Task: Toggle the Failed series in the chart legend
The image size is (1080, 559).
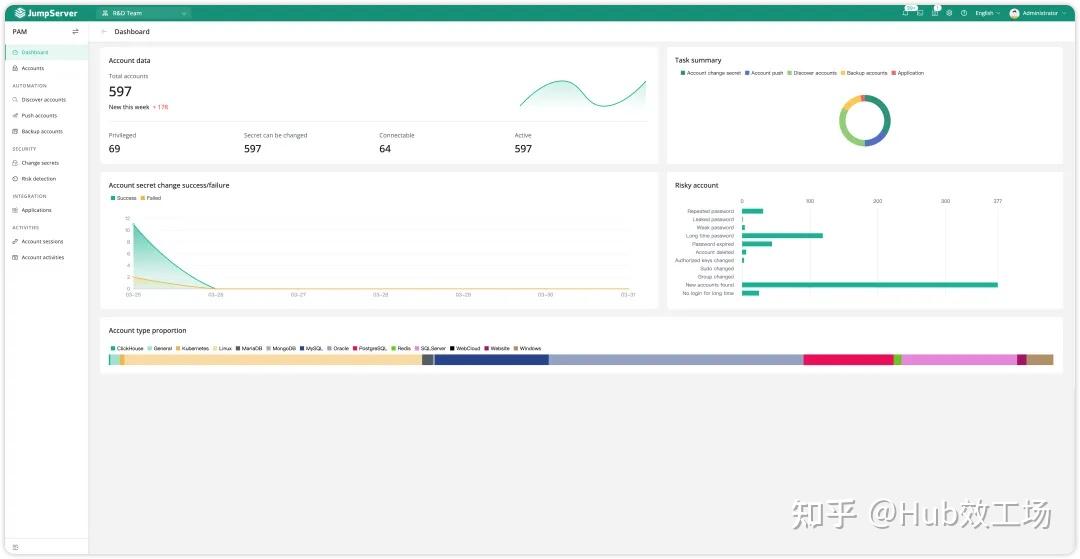Action: [150, 198]
